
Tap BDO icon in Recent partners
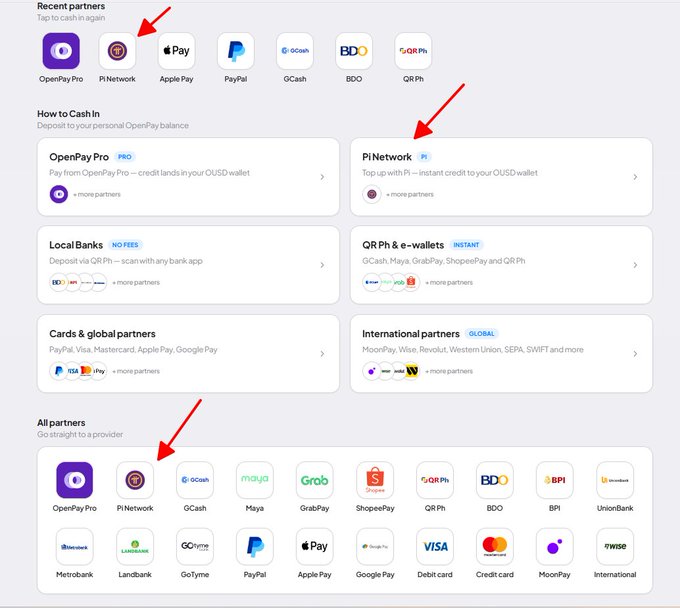(x=354, y=51)
